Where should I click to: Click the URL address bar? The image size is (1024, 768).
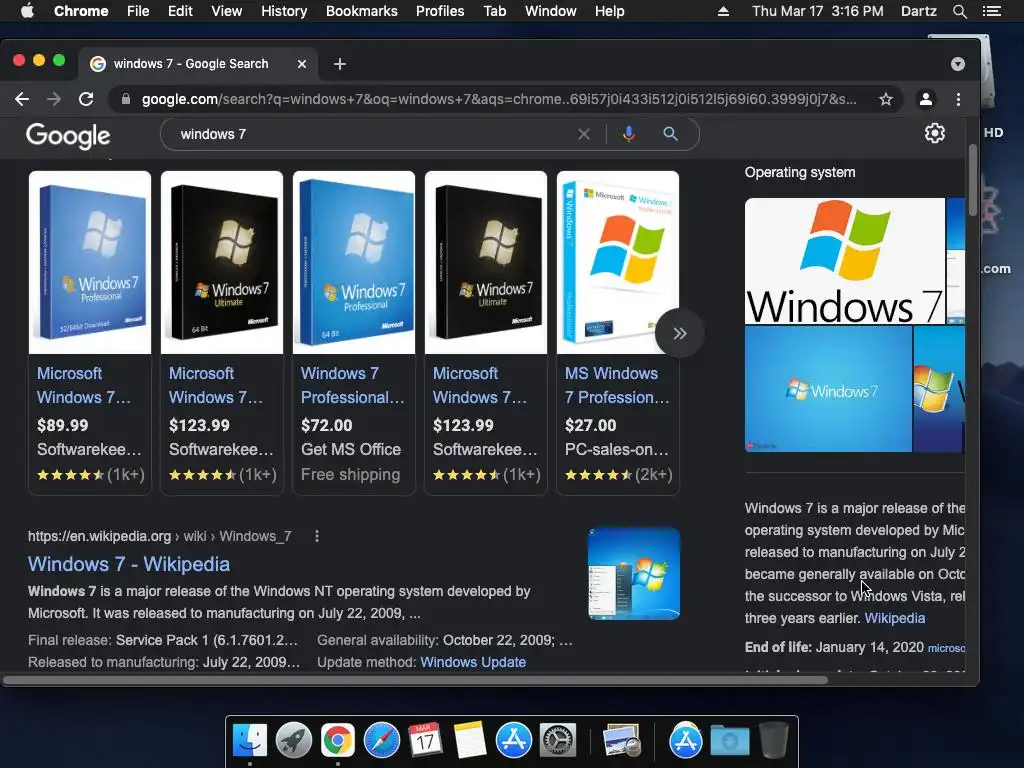pos(500,99)
